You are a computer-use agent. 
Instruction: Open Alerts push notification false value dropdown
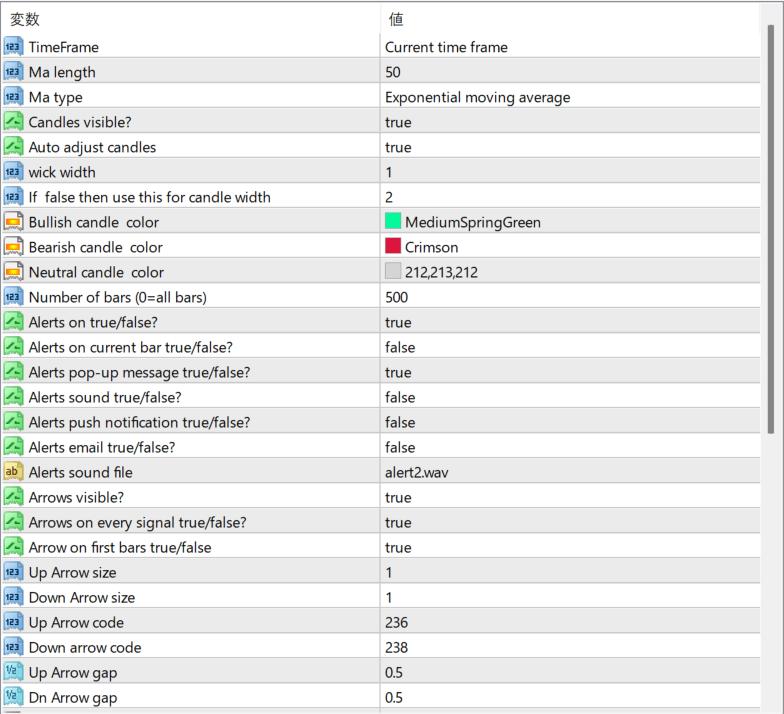400,422
